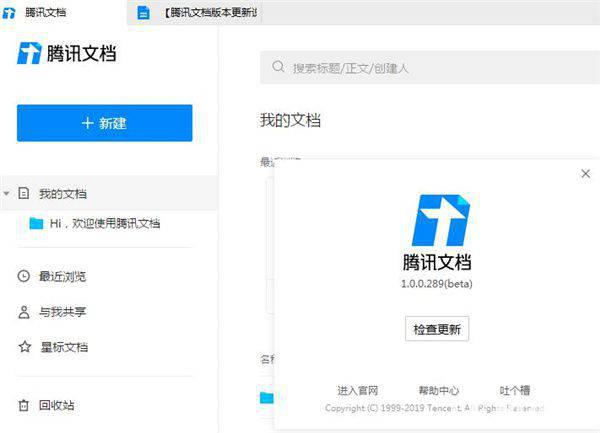Click the magnifier search icon
Screen dimensions: 600x433
[x=278, y=67]
